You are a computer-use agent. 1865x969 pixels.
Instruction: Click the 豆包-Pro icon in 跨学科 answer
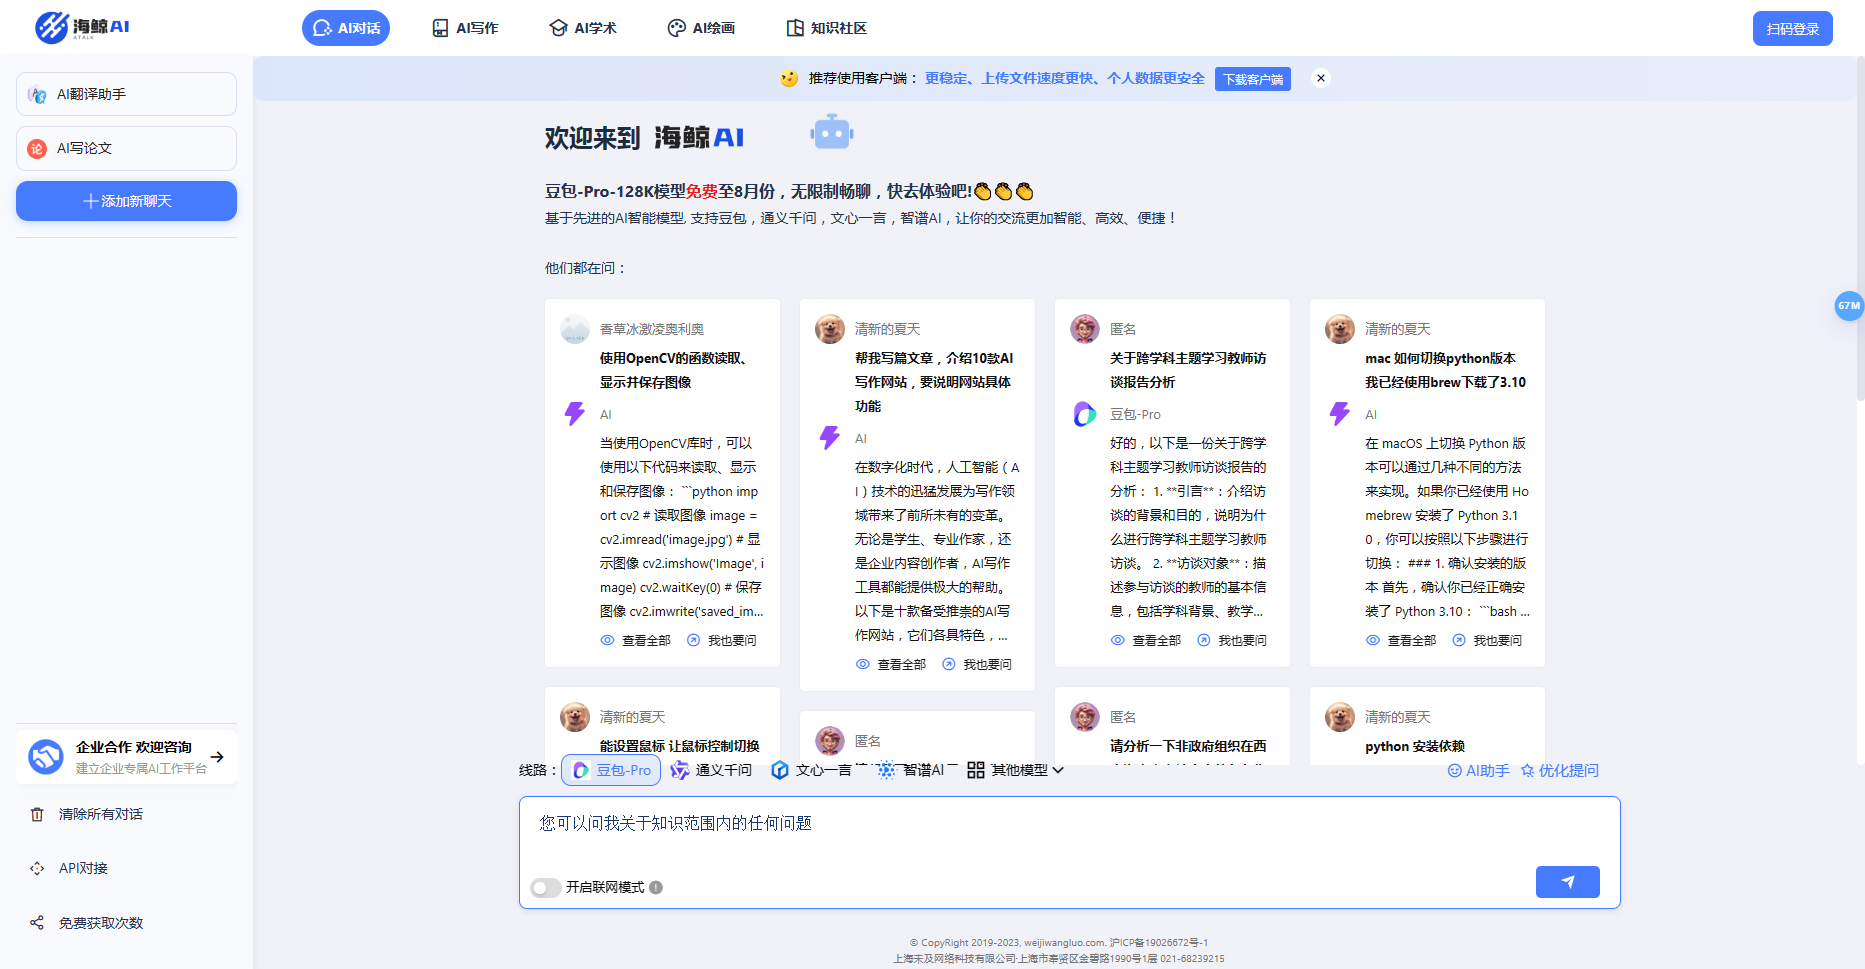tap(1085, 414)
